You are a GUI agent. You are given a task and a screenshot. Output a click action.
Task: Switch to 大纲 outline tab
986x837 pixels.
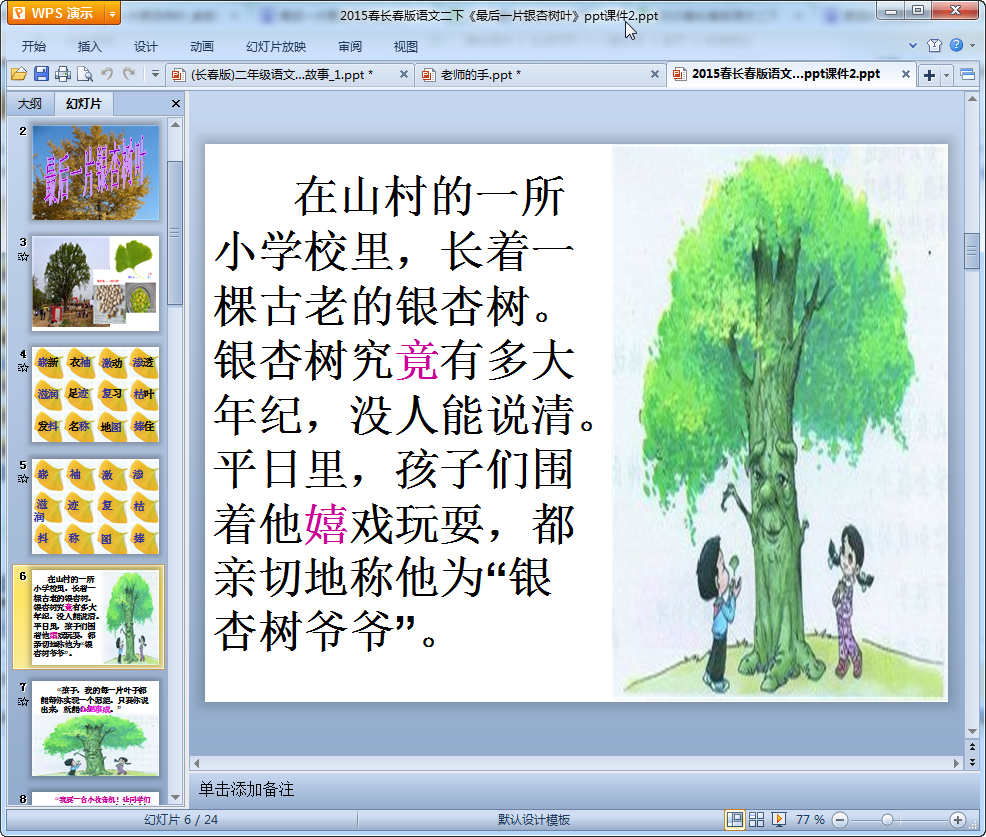[30, 104]
